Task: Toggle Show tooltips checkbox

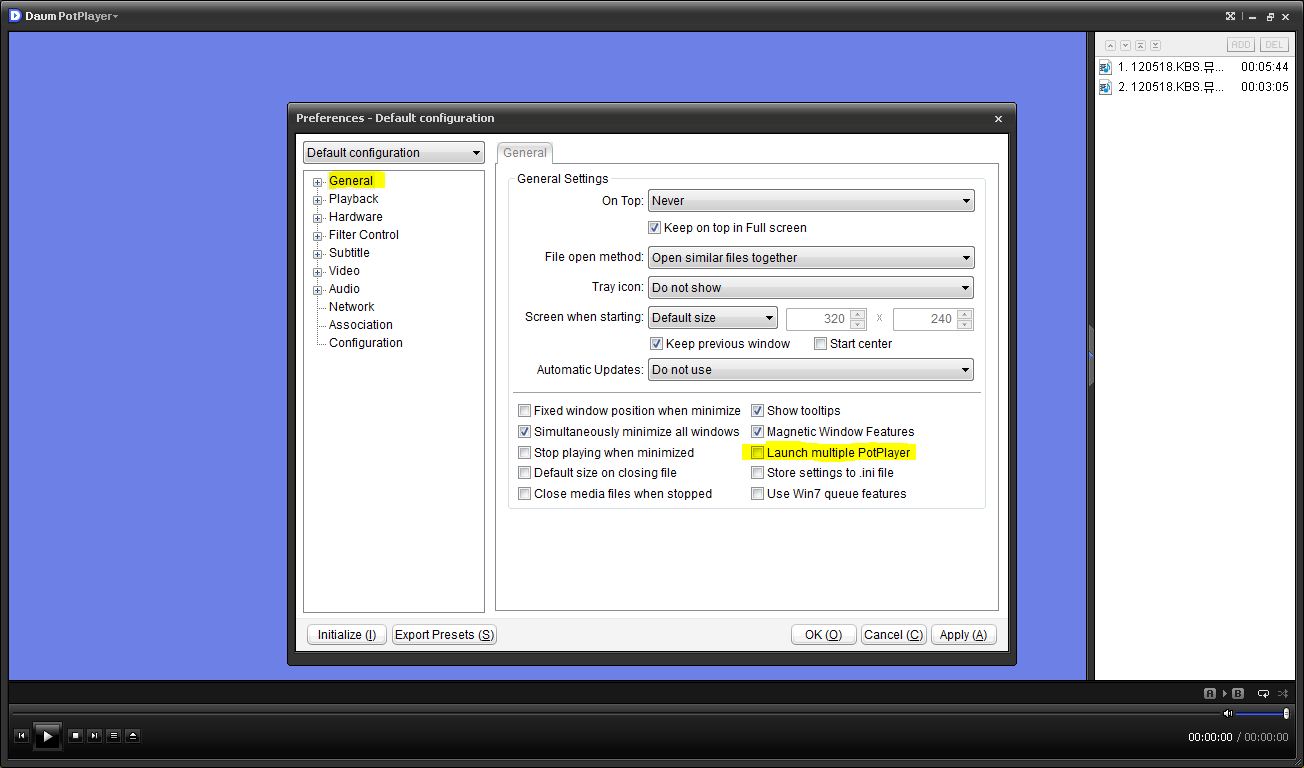Action: [x=757, y=411]
